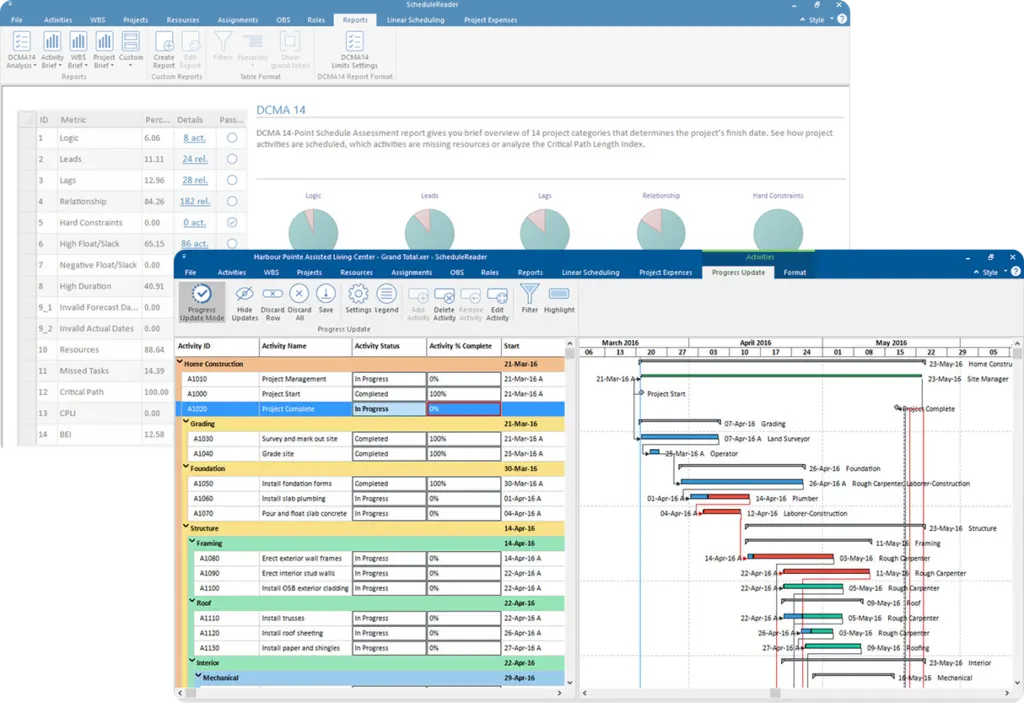
Task: Select Critical Path metric row
Action: point(134,392)
